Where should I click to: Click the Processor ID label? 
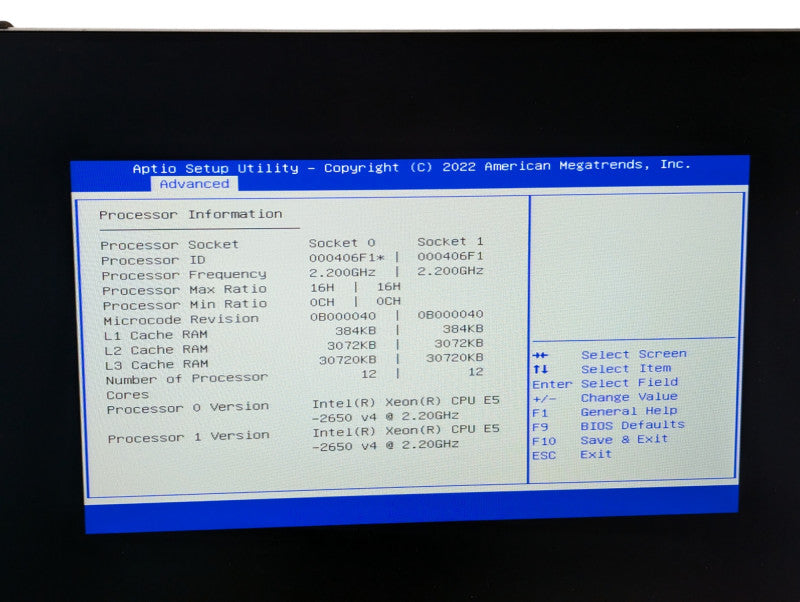click(153, 260)
